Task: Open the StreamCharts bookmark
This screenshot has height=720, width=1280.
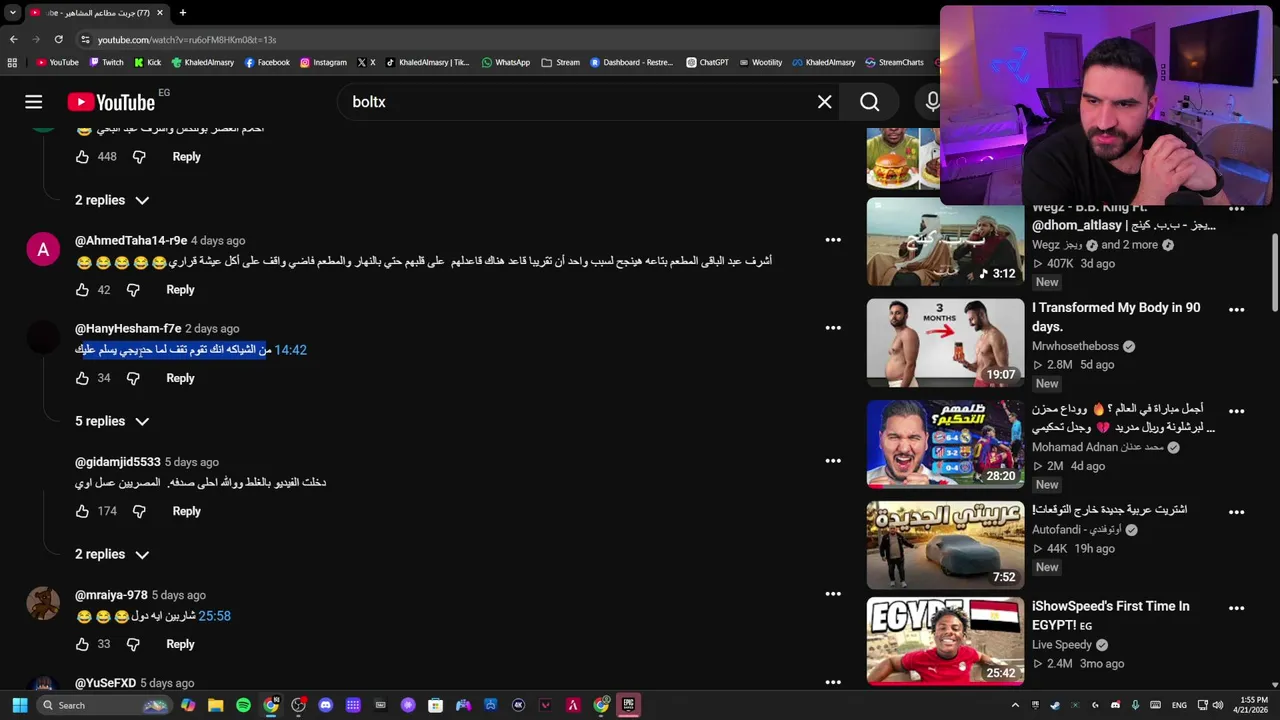Action: pos(894,62)
